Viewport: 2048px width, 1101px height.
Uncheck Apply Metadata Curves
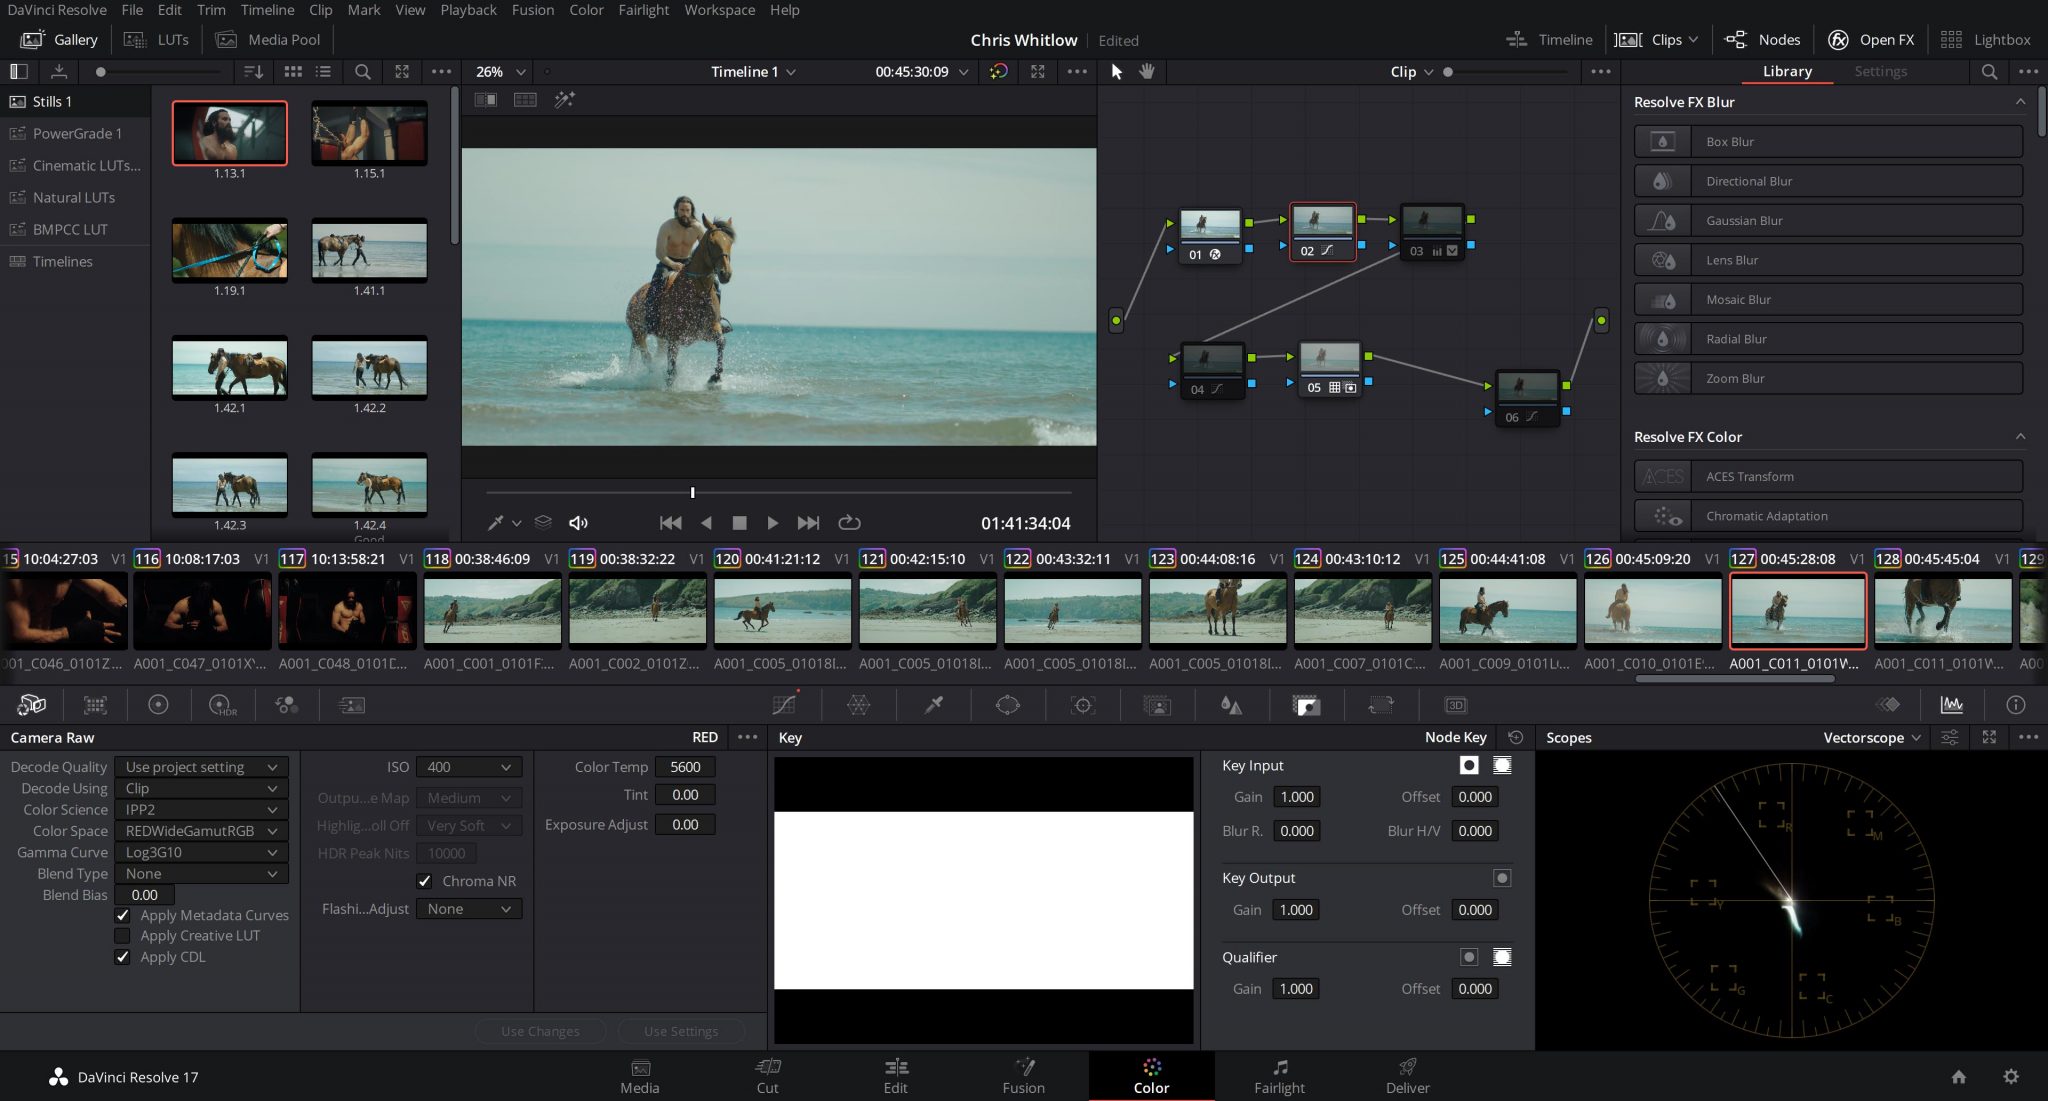point(122,915)
